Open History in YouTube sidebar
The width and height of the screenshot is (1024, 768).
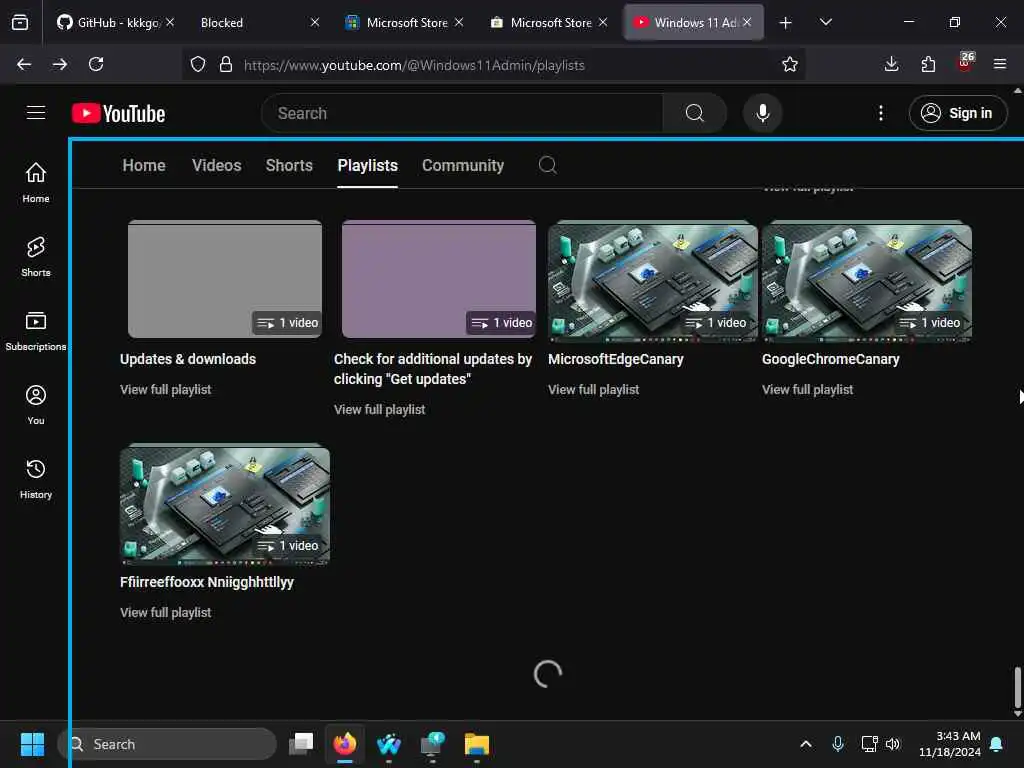[x=36, y=479]
